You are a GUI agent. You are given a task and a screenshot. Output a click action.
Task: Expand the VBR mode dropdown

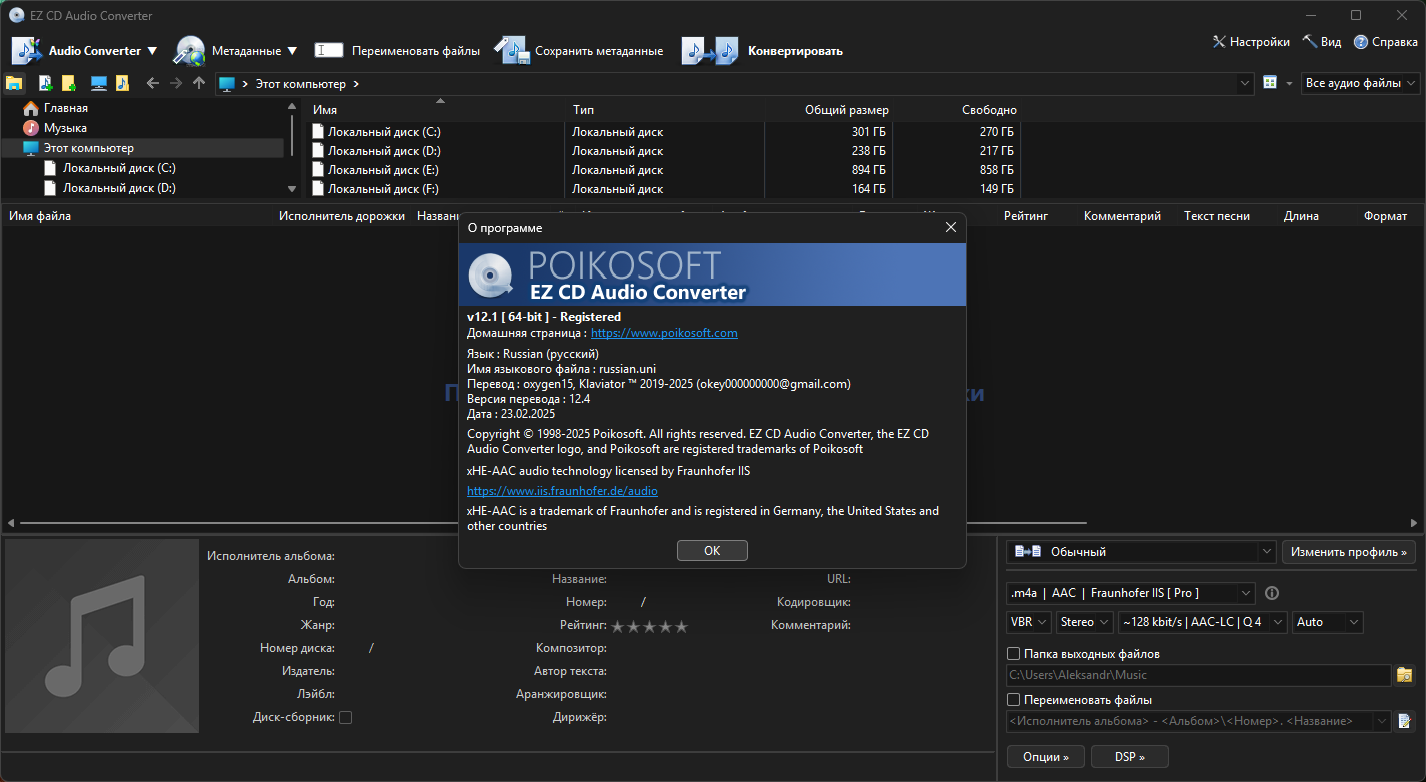tap(1029, 622)
